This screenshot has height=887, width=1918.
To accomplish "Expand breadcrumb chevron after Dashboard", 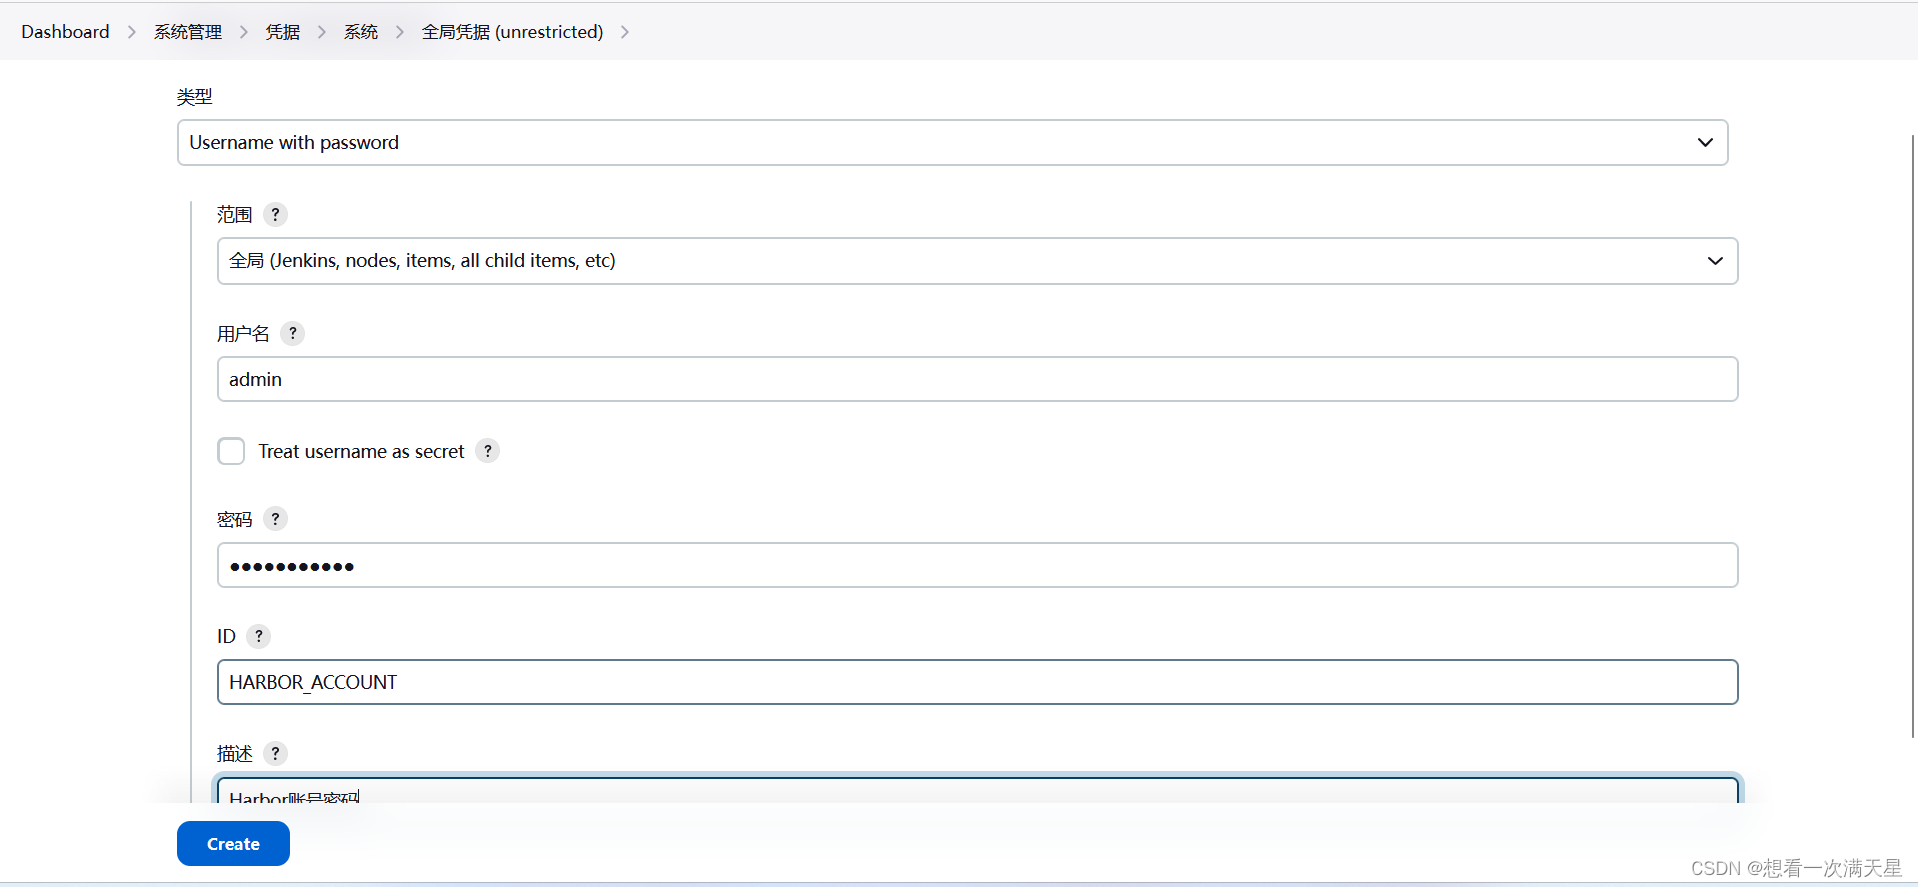I will [x=131, y=32].
